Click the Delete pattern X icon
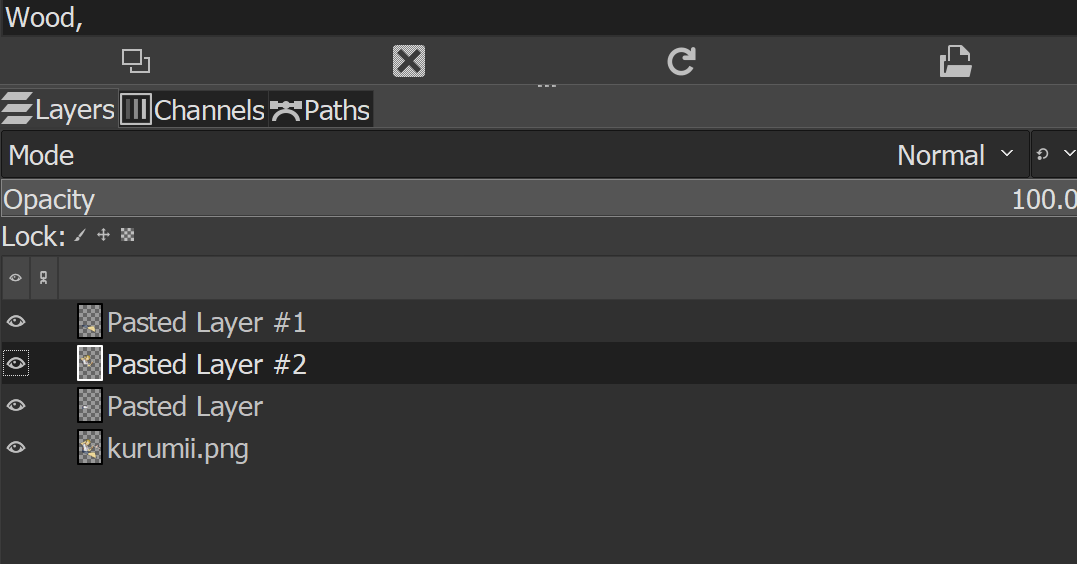1077x564 pixels. click(408, 62)
